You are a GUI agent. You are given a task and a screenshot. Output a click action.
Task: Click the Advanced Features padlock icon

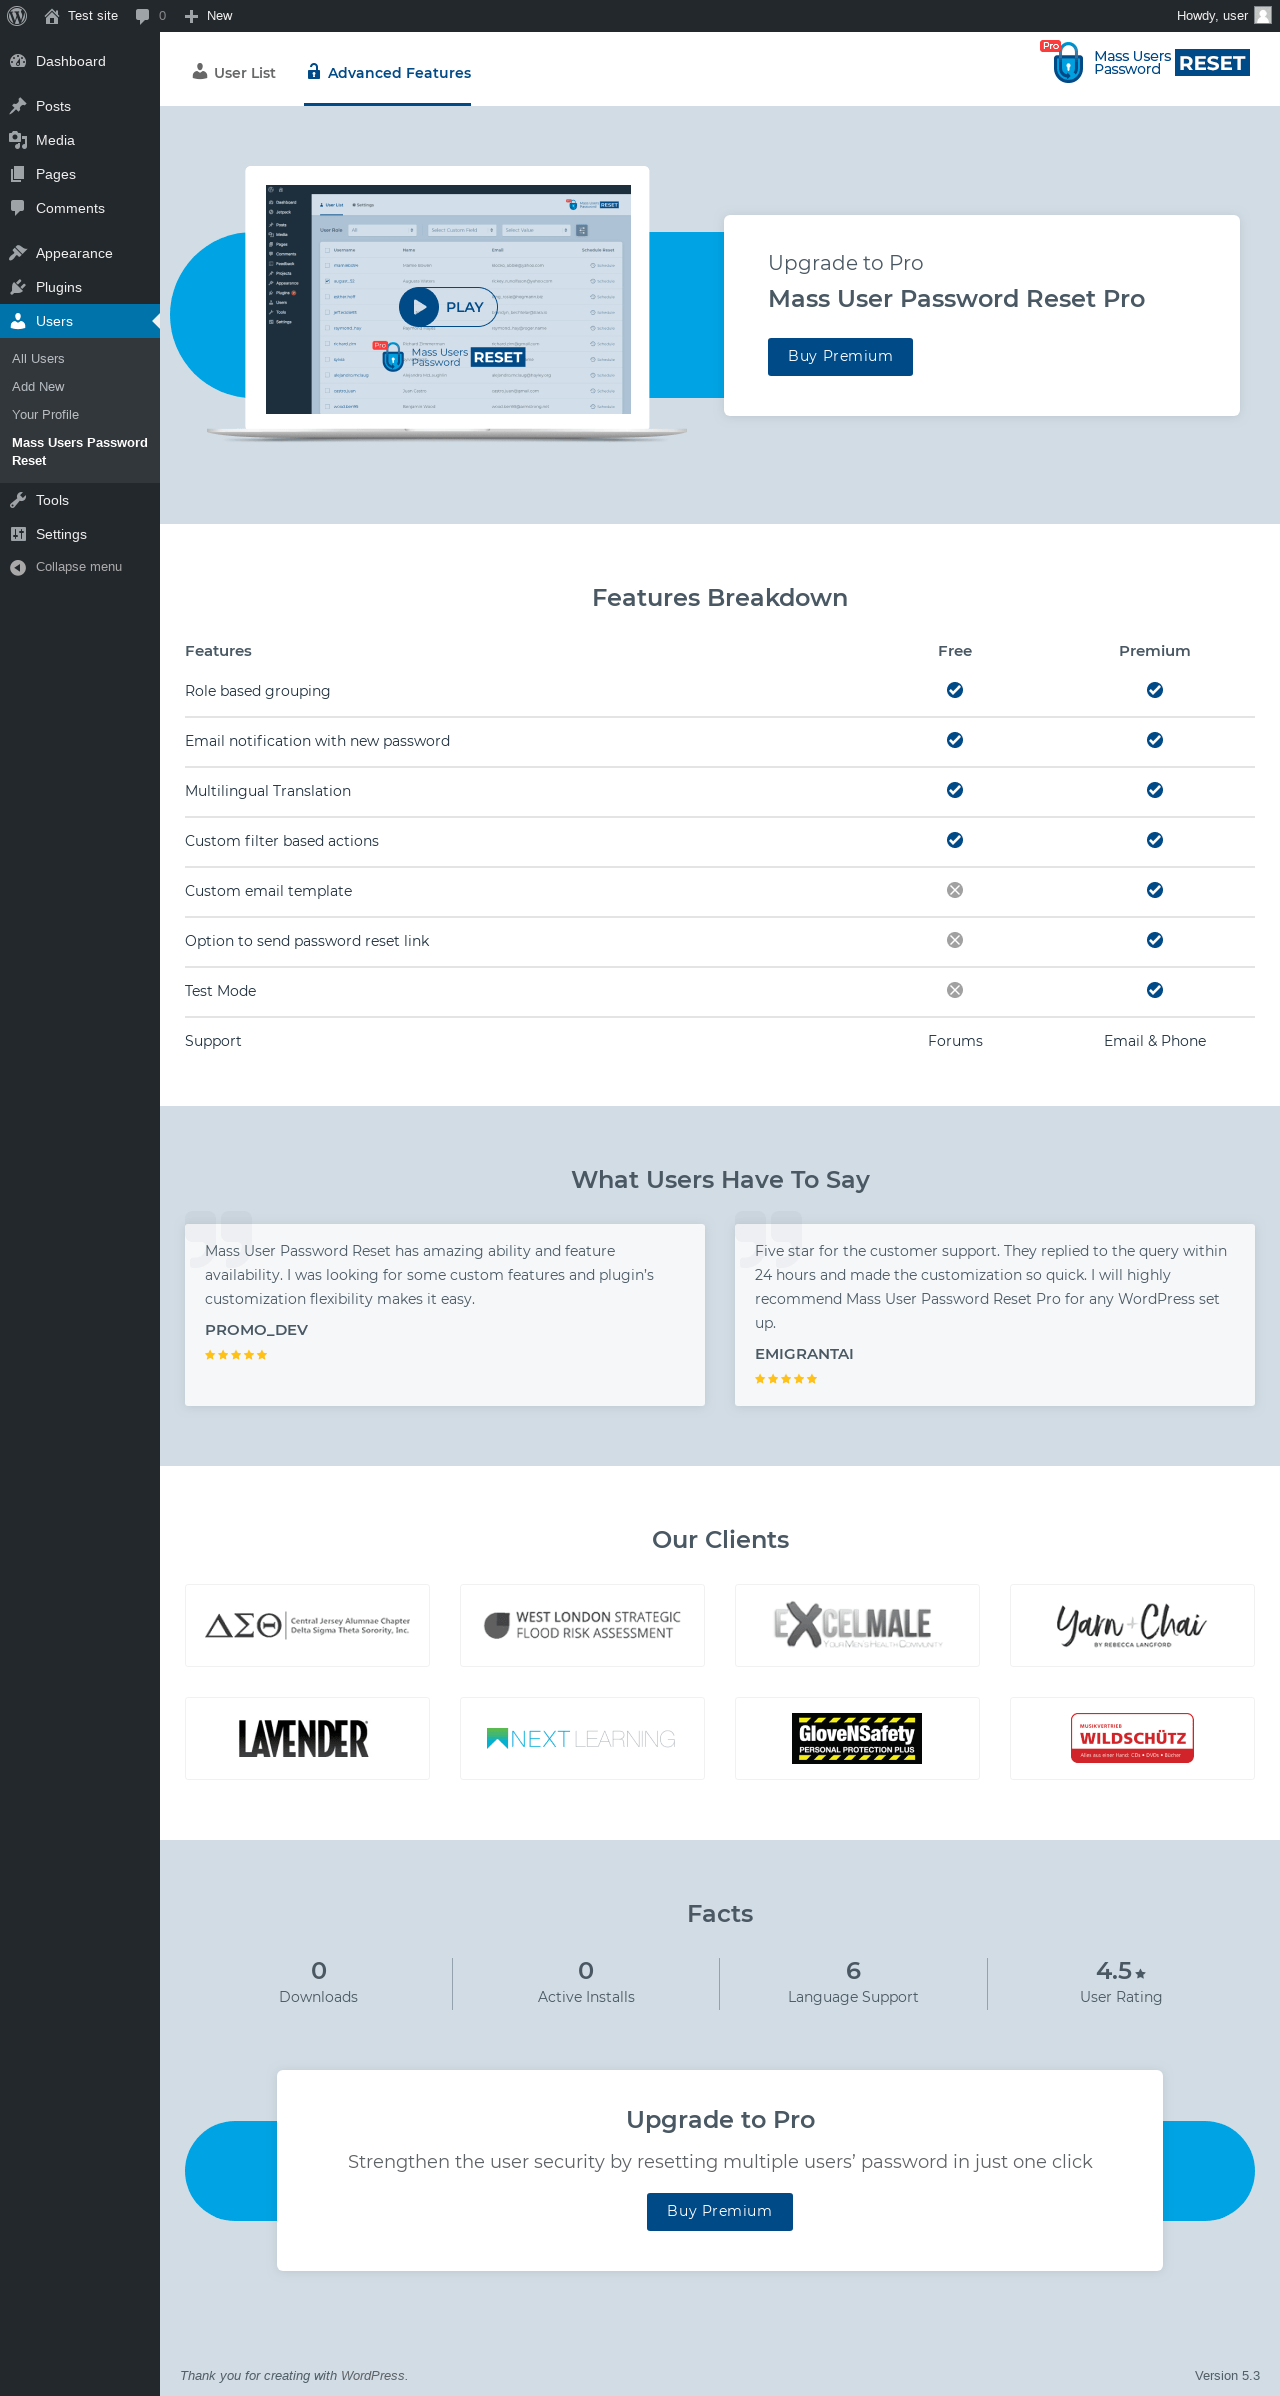[x=314, y=72]
